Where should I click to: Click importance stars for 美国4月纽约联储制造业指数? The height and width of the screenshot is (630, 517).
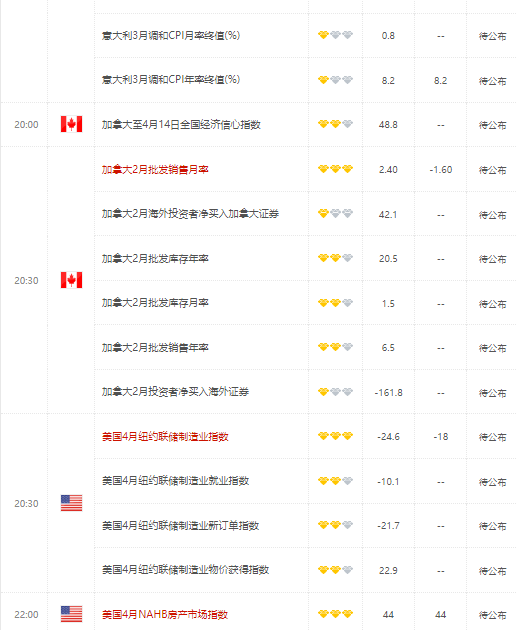tap(335, 436)
